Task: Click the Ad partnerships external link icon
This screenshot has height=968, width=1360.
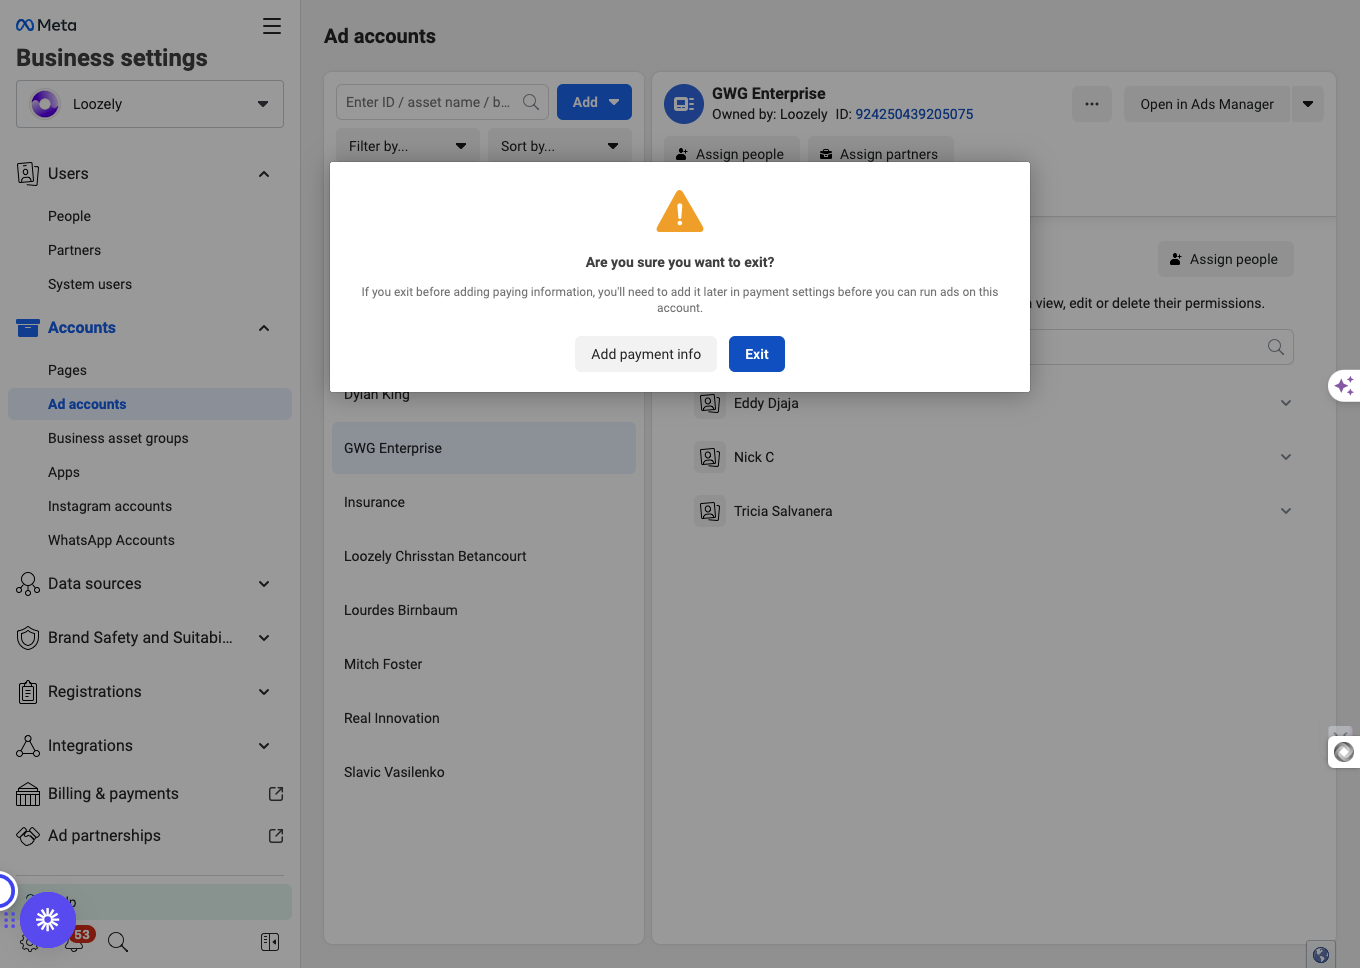Action: [x=276, y=836]
